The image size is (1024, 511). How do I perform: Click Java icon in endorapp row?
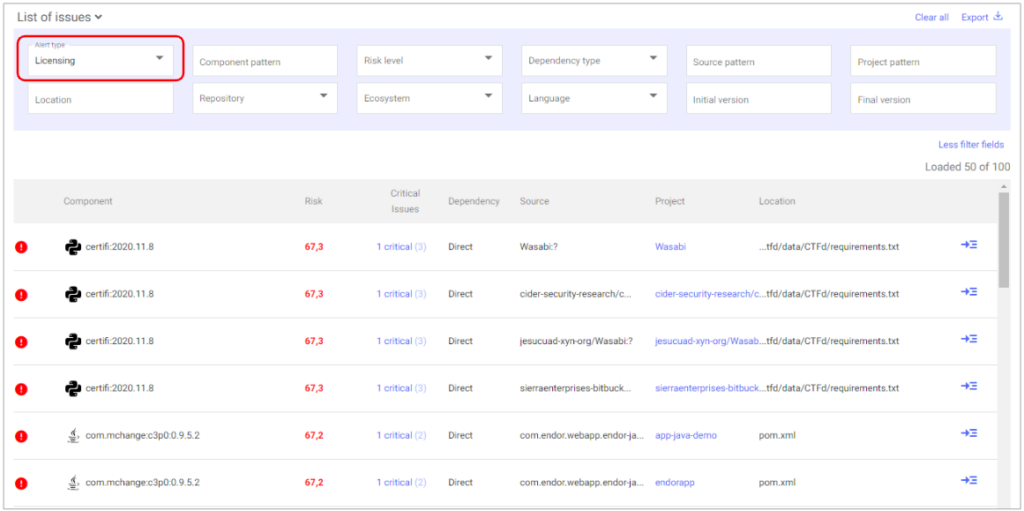(x=73, y=482)
